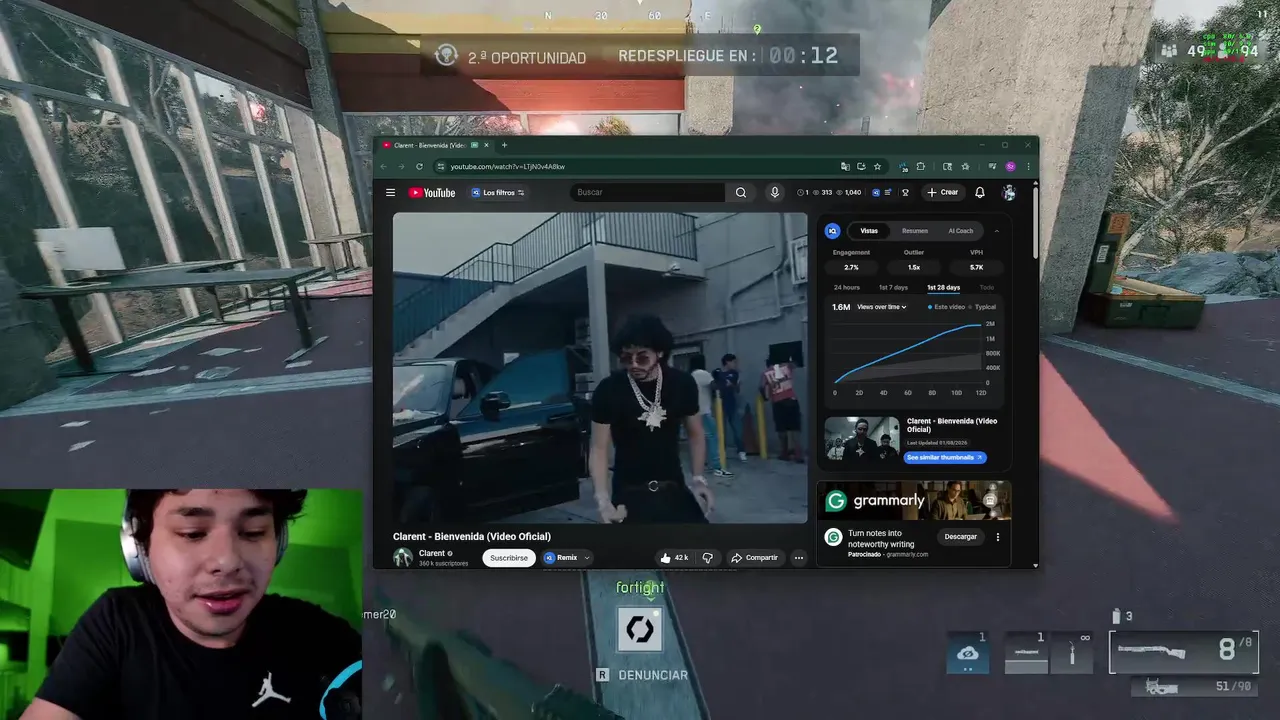Image resolution: width=1280 pixels, height=720 pixels.
Task: Open the notifications bell
Action: point(980,192)
